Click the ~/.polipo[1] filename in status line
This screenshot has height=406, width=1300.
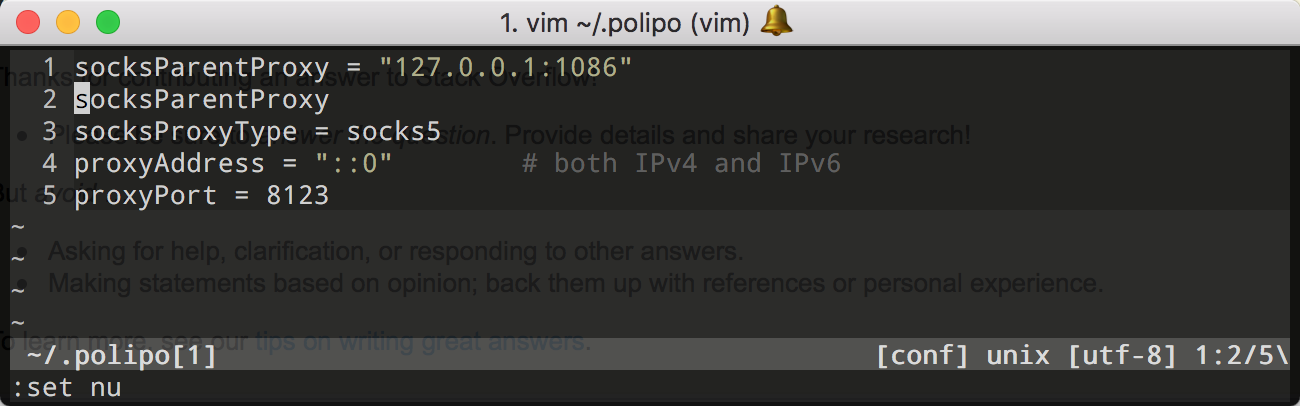(x=122, y=355)
